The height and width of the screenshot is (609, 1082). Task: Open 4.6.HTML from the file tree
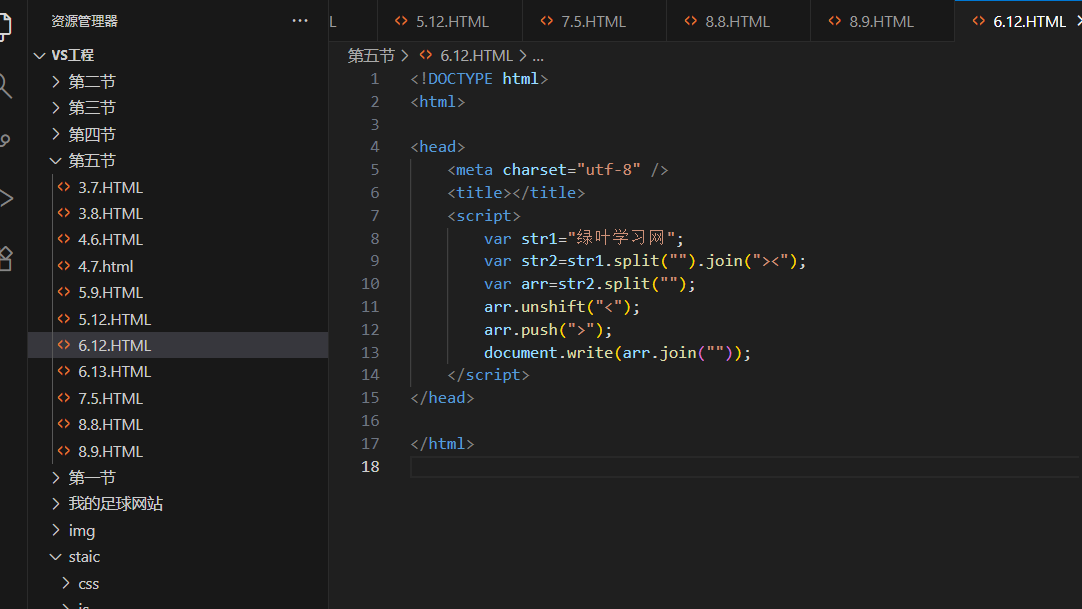178,239
